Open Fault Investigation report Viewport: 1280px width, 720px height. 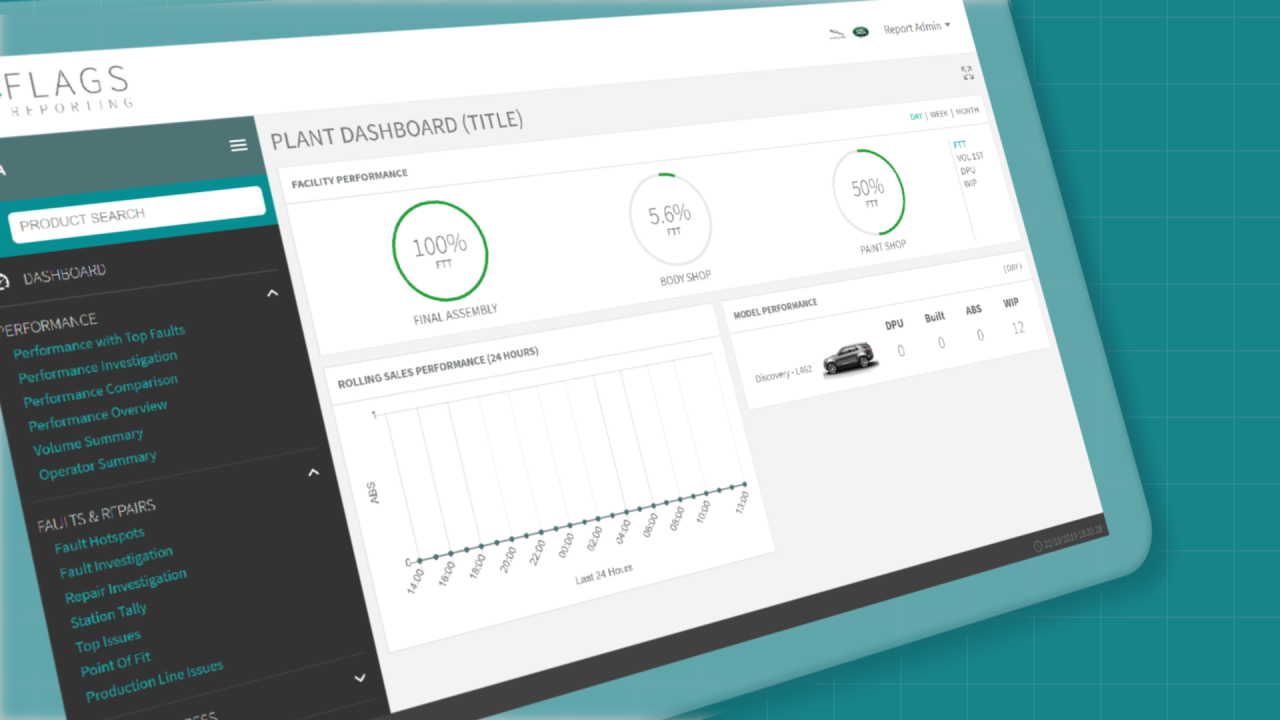point(116,563)
